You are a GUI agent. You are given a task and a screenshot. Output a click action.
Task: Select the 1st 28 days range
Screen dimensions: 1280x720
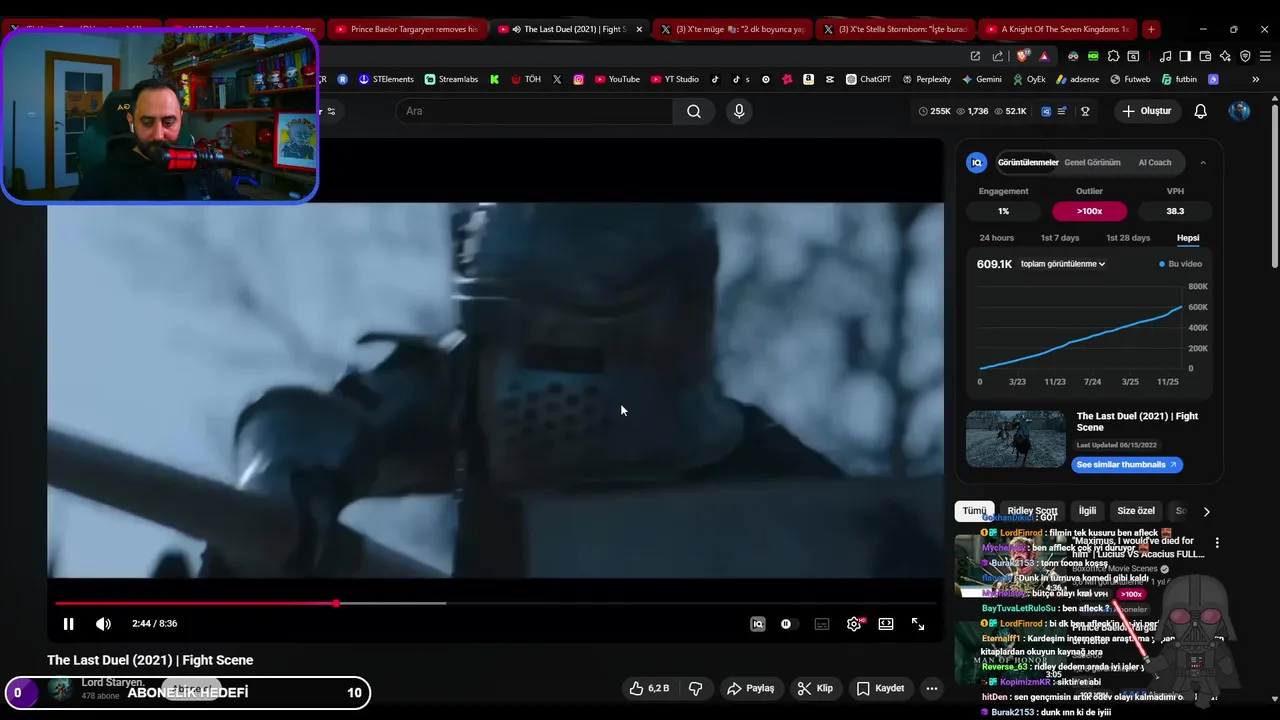1128,238
